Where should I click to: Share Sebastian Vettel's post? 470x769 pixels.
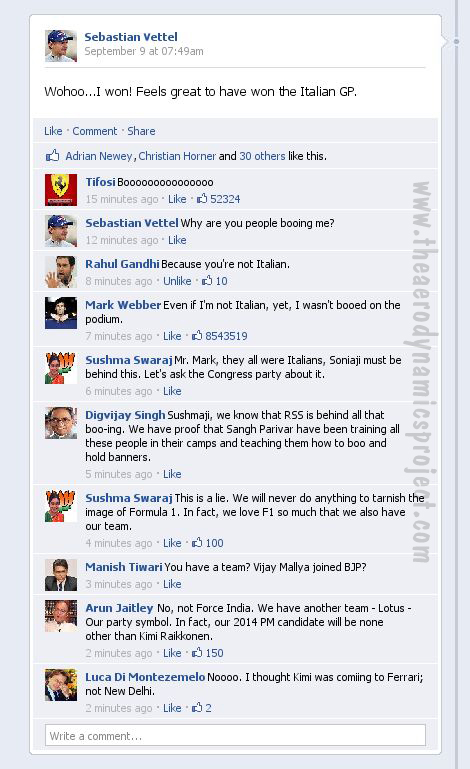[x=141, y=131]
